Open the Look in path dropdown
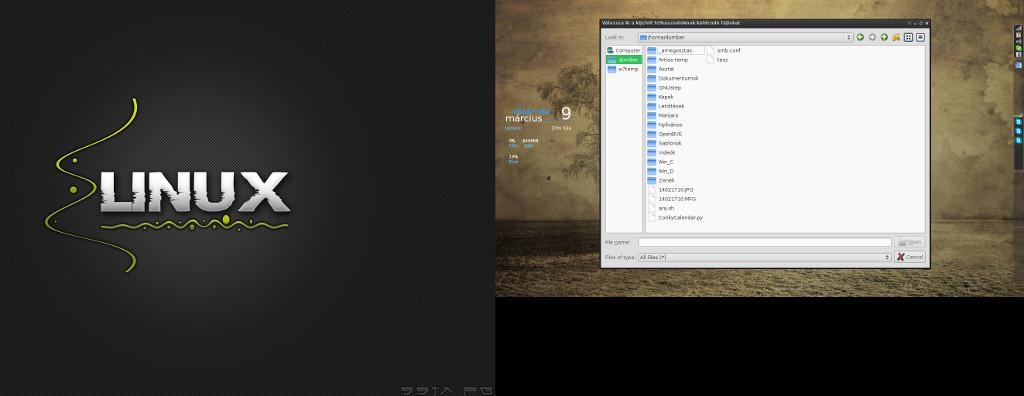The height and width of the screenshot is (396, 1024). (x=746, y=37)
